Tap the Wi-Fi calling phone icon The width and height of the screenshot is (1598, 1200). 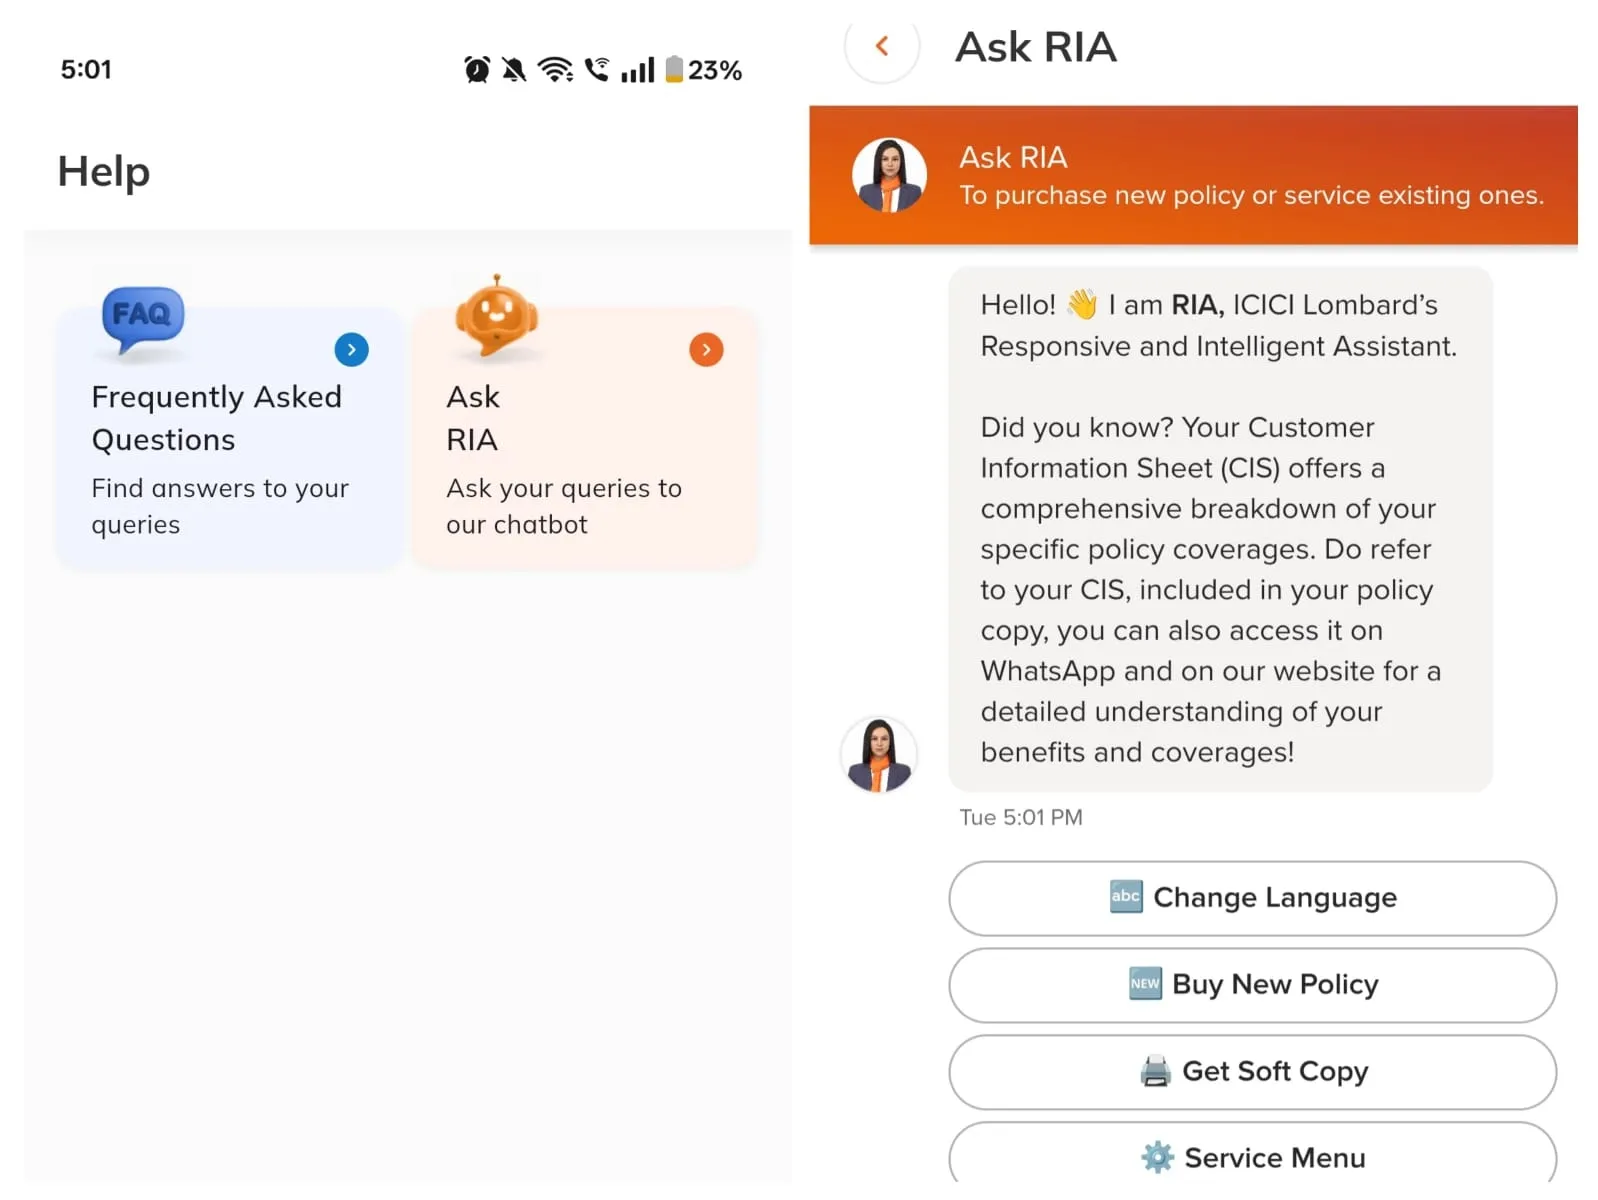597,70
